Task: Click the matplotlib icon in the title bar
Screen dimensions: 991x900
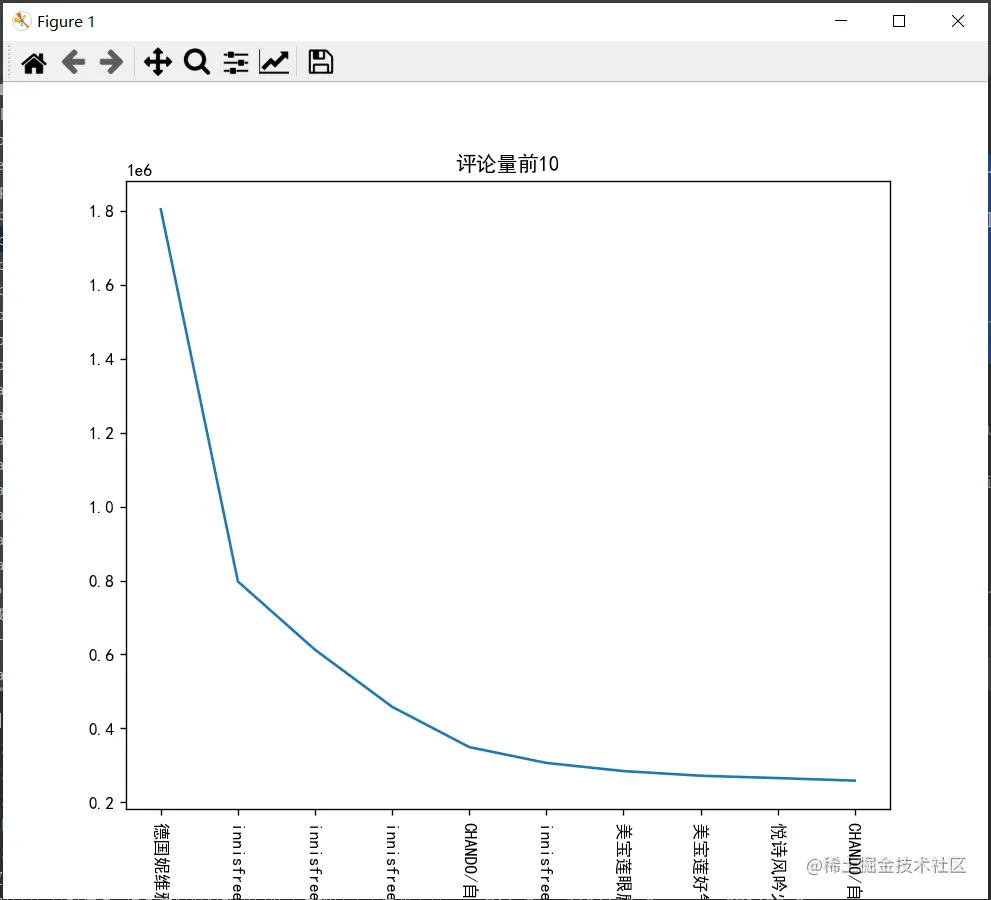Action: click(21, 21)
